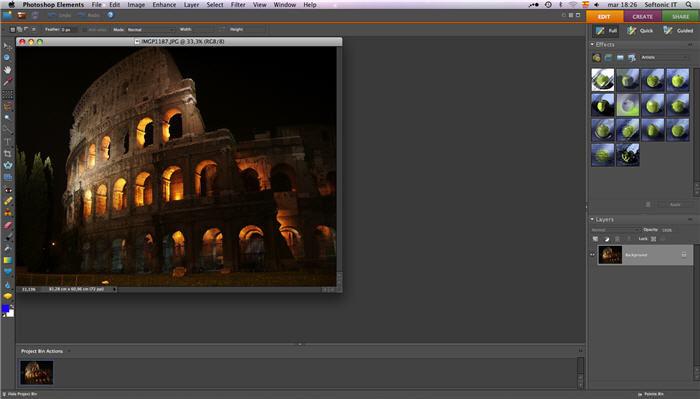Open the Enhance menu
Viewport: 700px width, 399px height.
point(164,4)
